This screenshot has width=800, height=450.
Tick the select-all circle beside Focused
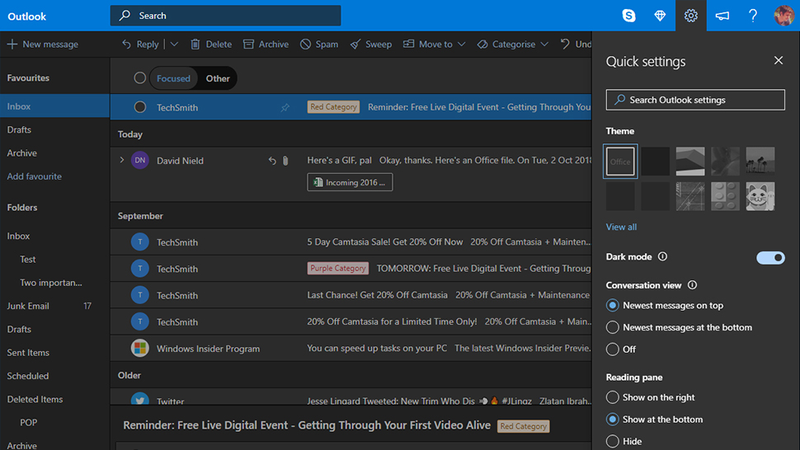tap(140, 78)
